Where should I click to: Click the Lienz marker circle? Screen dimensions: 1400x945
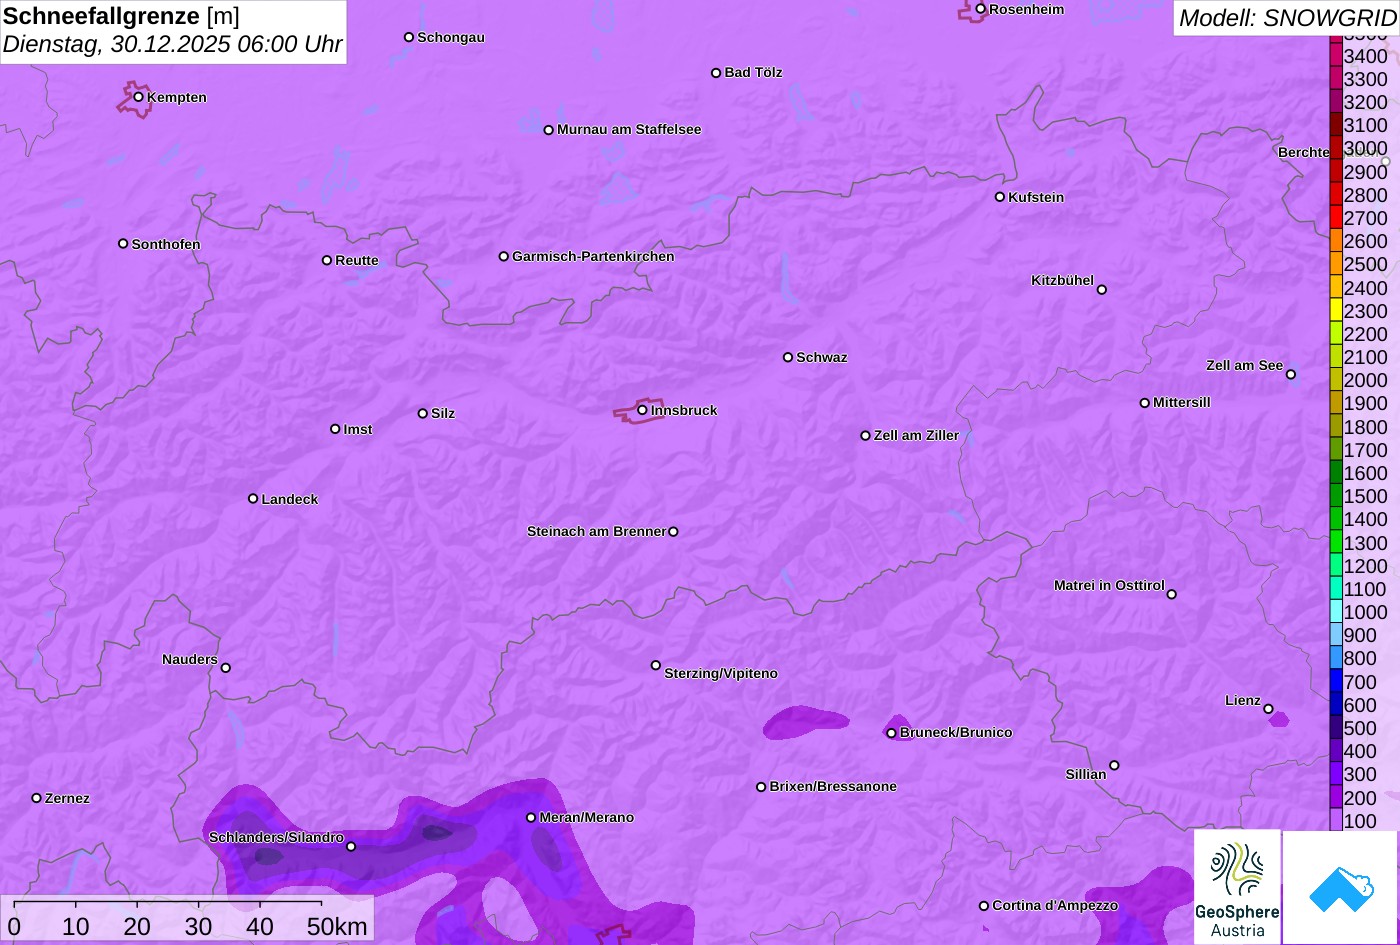[x=1268, y=709]
